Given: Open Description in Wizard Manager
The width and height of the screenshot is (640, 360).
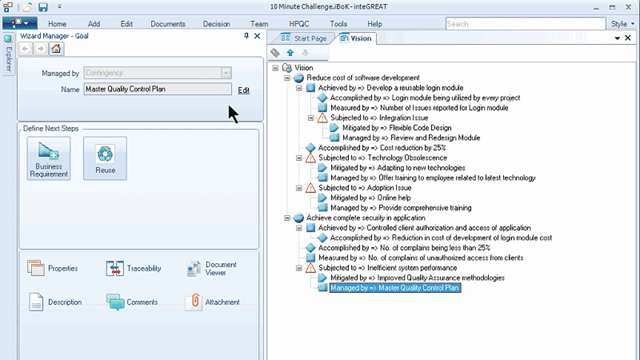Looking at the screenshot, I should point(55,302).
